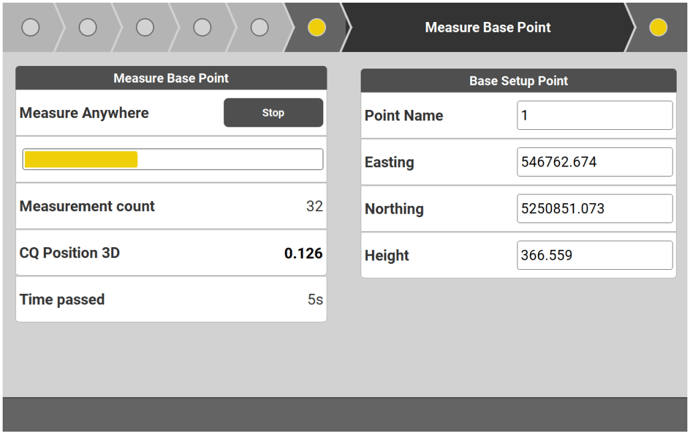Image resolution: width=688 pixels, height=433 pixels.
Task: Click the yellow step circle left of title
Action: 316,28
